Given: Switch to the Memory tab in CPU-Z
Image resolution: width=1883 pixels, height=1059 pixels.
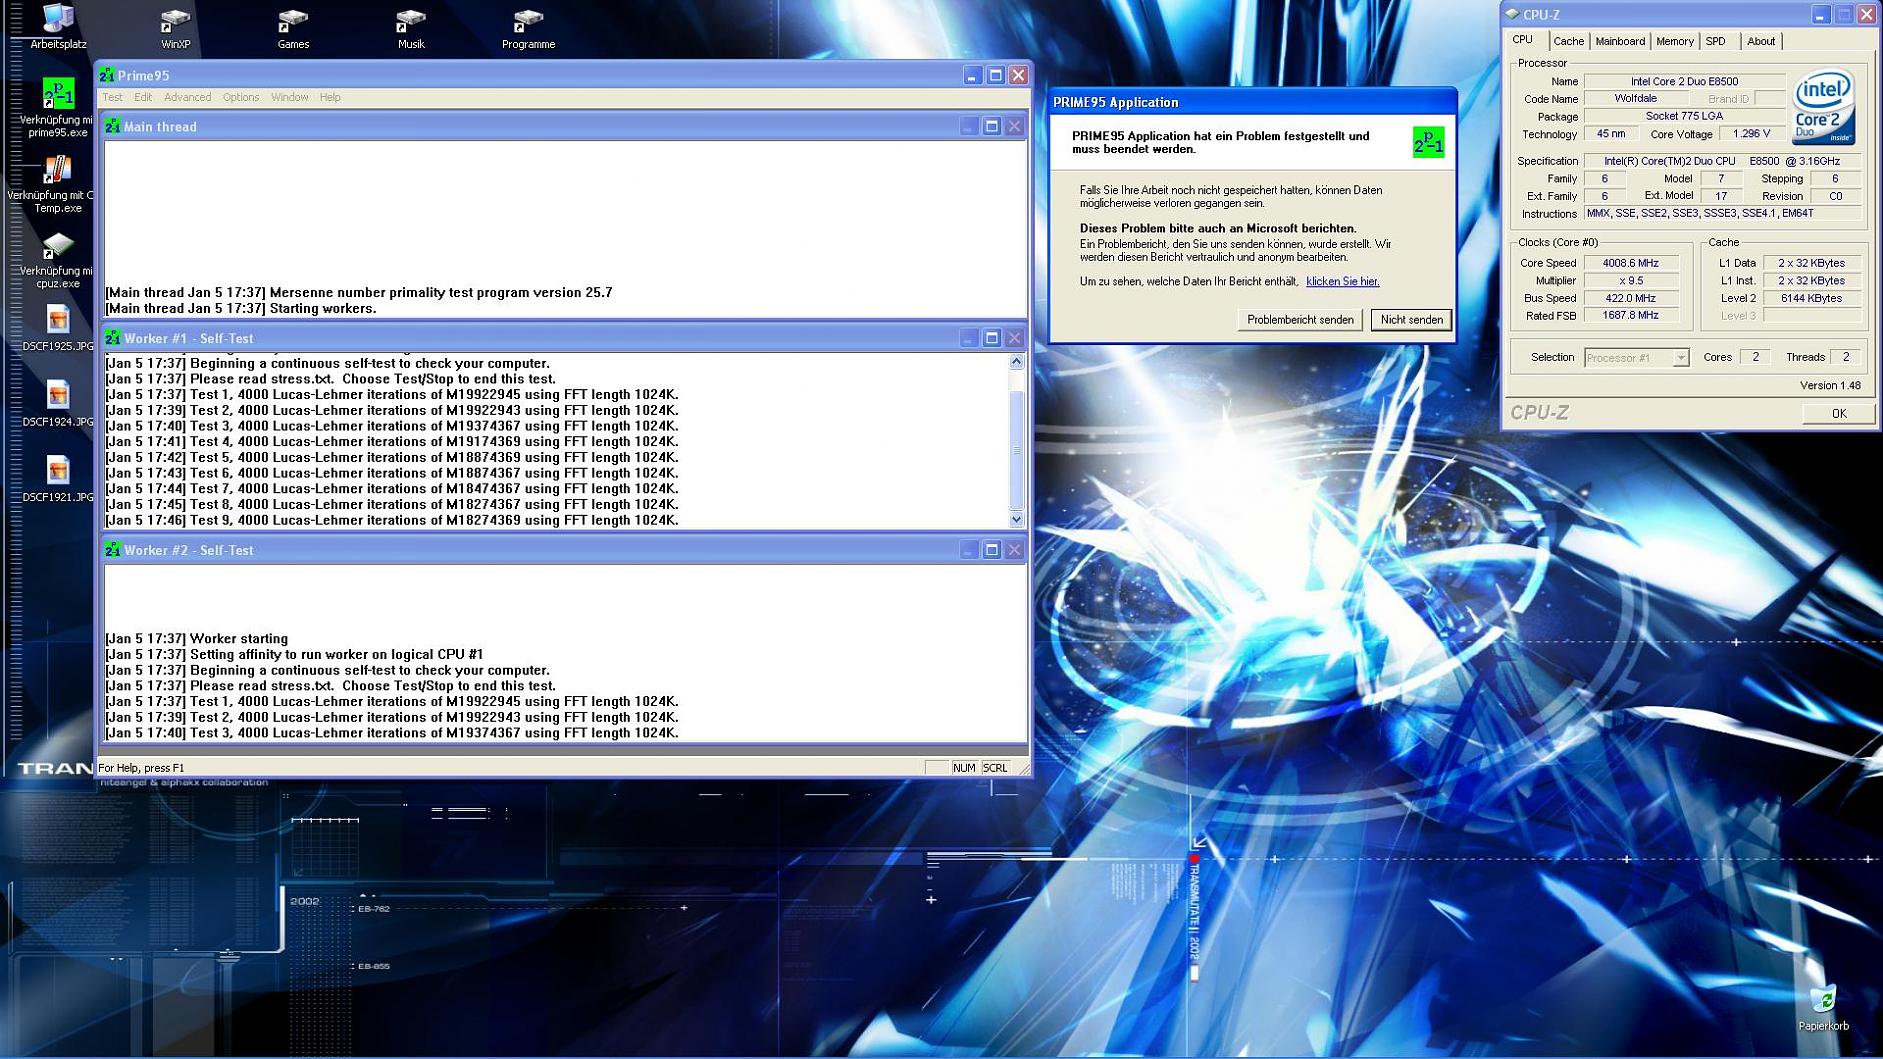Looking at the screenshot, I should pos(1675,41).
